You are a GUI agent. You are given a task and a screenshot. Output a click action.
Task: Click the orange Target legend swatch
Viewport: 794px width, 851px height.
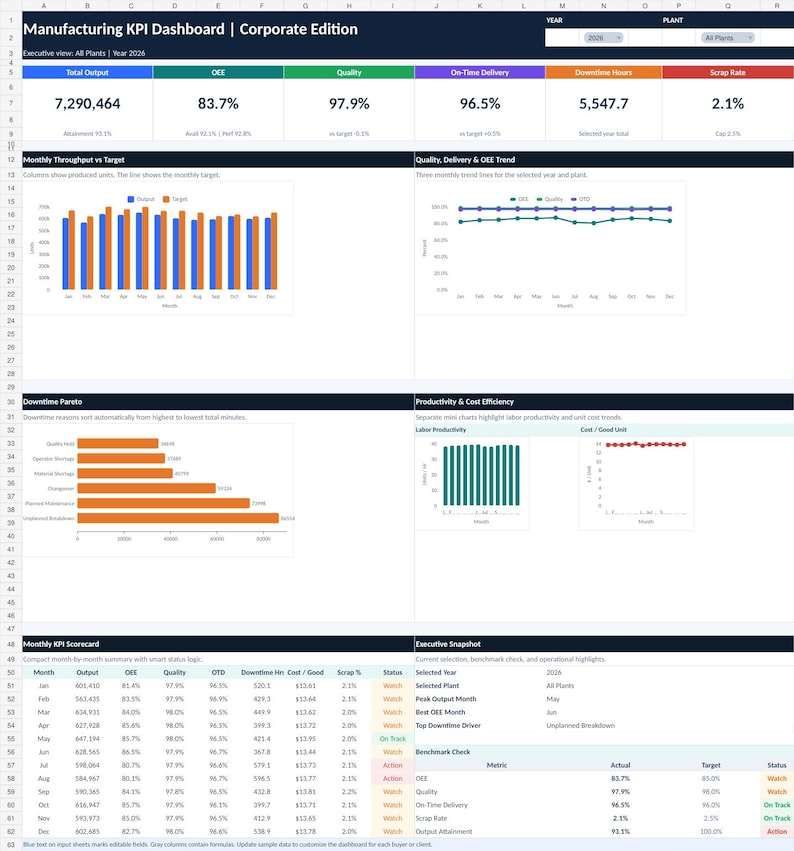point(166,199)
